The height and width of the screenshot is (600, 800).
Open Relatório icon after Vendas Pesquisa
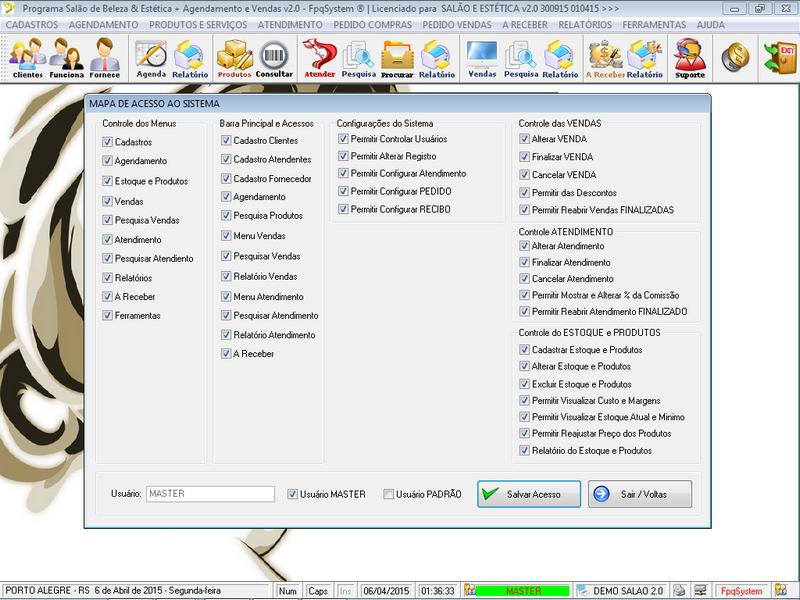[x=560, y=58]
